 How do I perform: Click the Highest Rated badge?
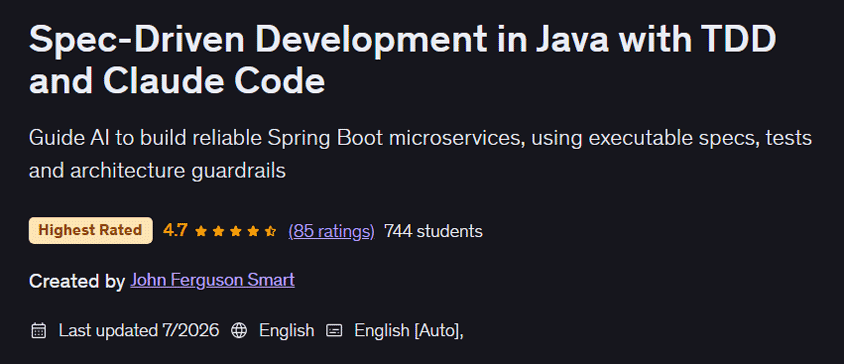point(90,230)
